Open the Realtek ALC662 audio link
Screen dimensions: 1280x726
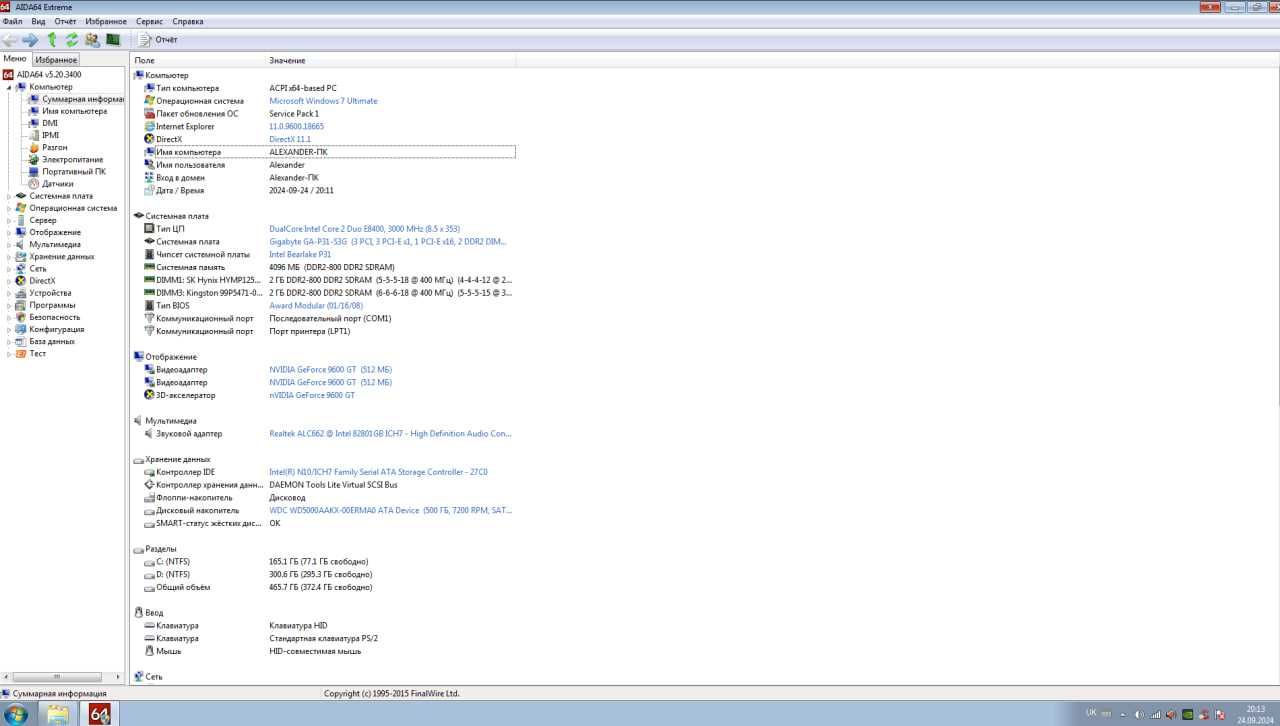click(x=390, y=434)
